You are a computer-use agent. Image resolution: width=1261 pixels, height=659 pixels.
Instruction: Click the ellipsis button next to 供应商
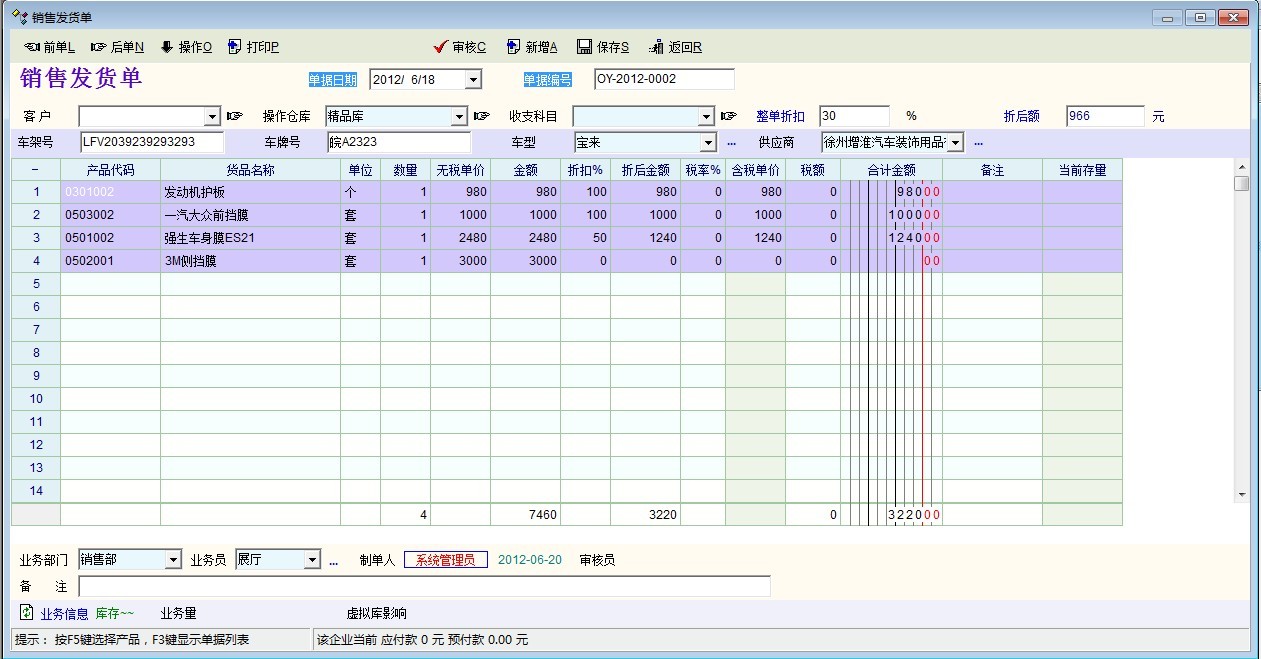point(978,143)
